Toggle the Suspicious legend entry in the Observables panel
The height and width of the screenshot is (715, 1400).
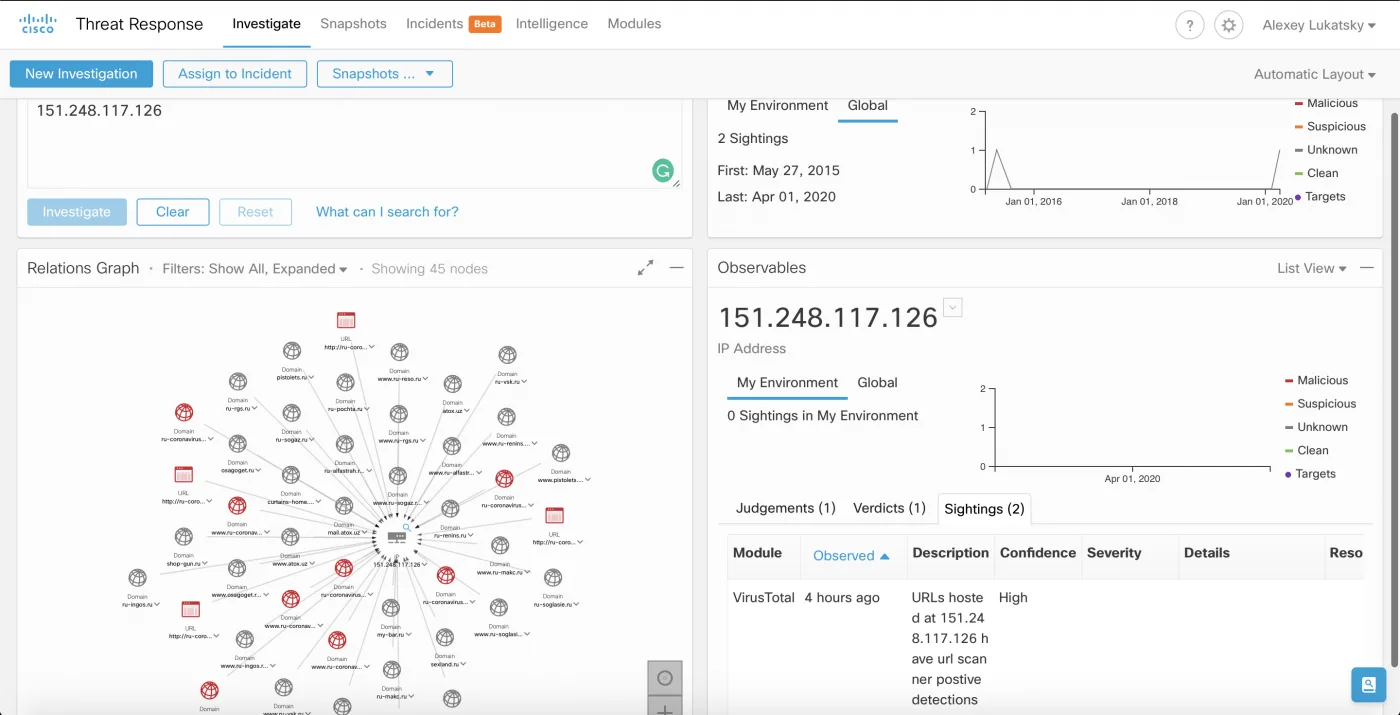point(1320,404)
